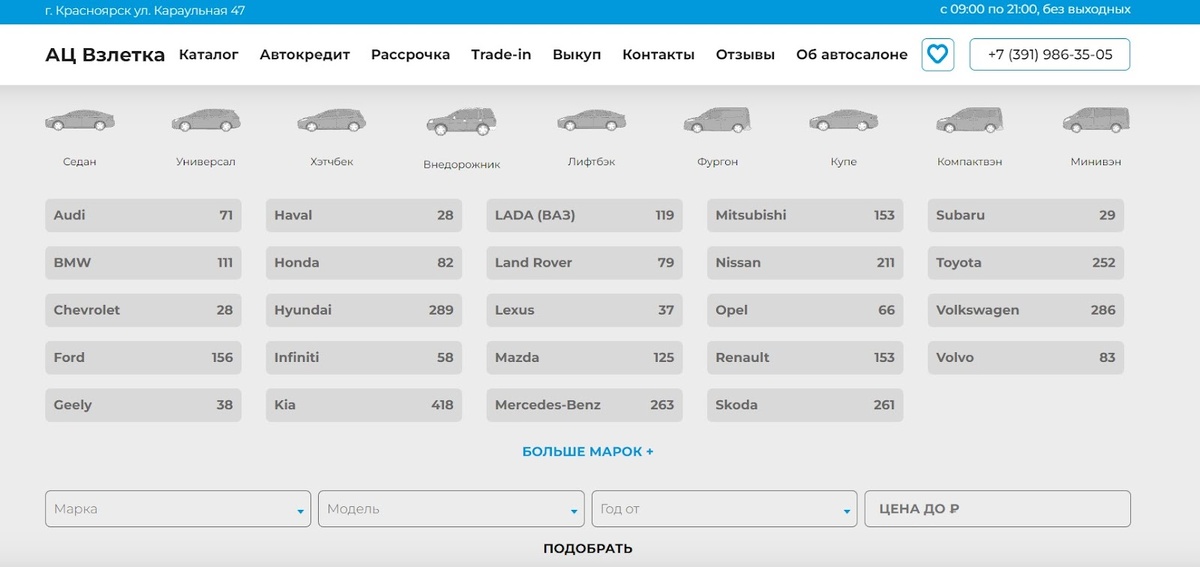The width and height of the screenshot is (1200, 567).
Task: Choose the Haval brand button
Action: 364,215
